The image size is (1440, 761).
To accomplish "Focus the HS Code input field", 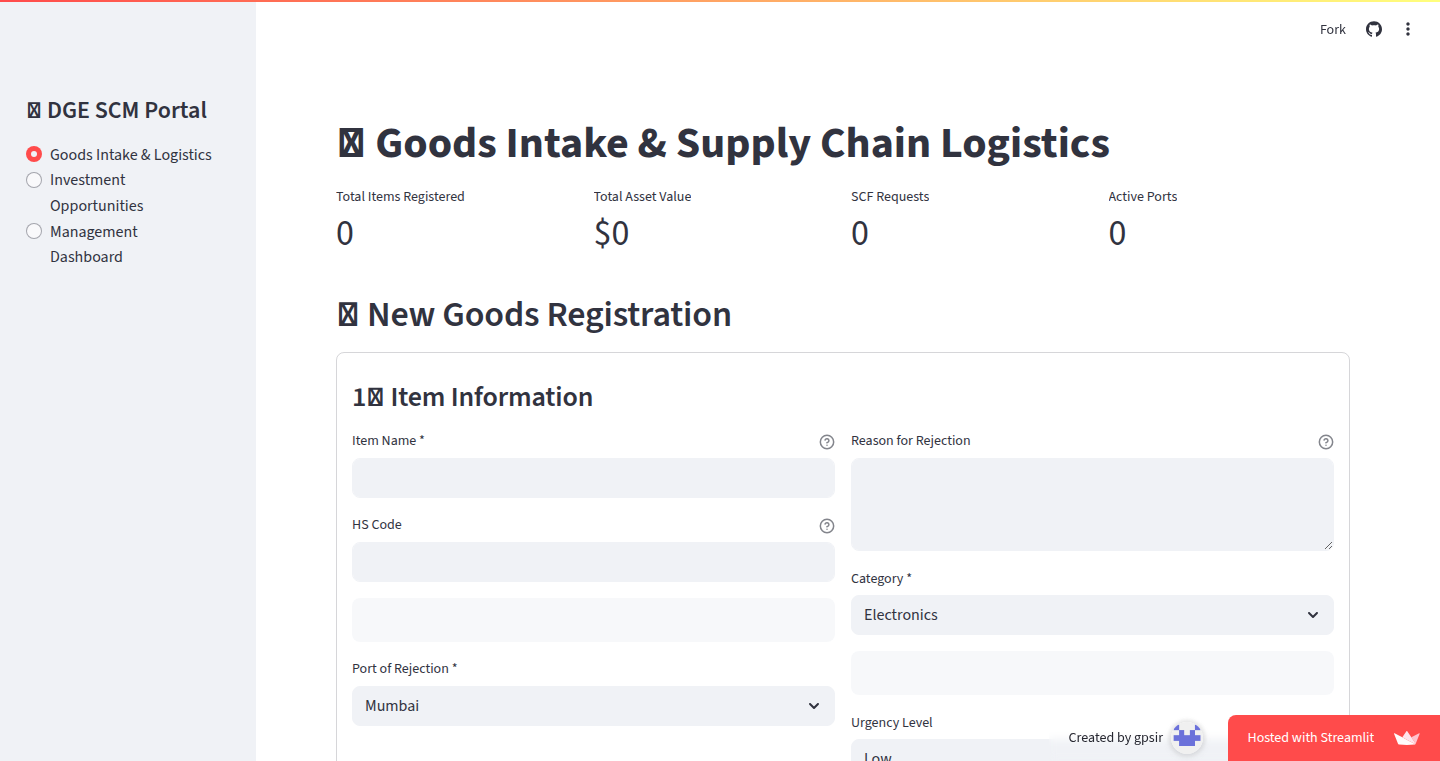I will coord(593,562).
